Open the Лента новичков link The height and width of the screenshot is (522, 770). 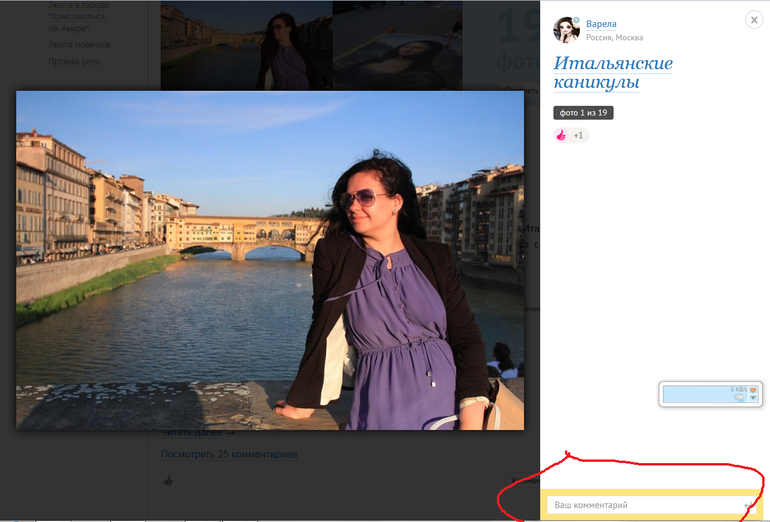click(x=80, y=45)
